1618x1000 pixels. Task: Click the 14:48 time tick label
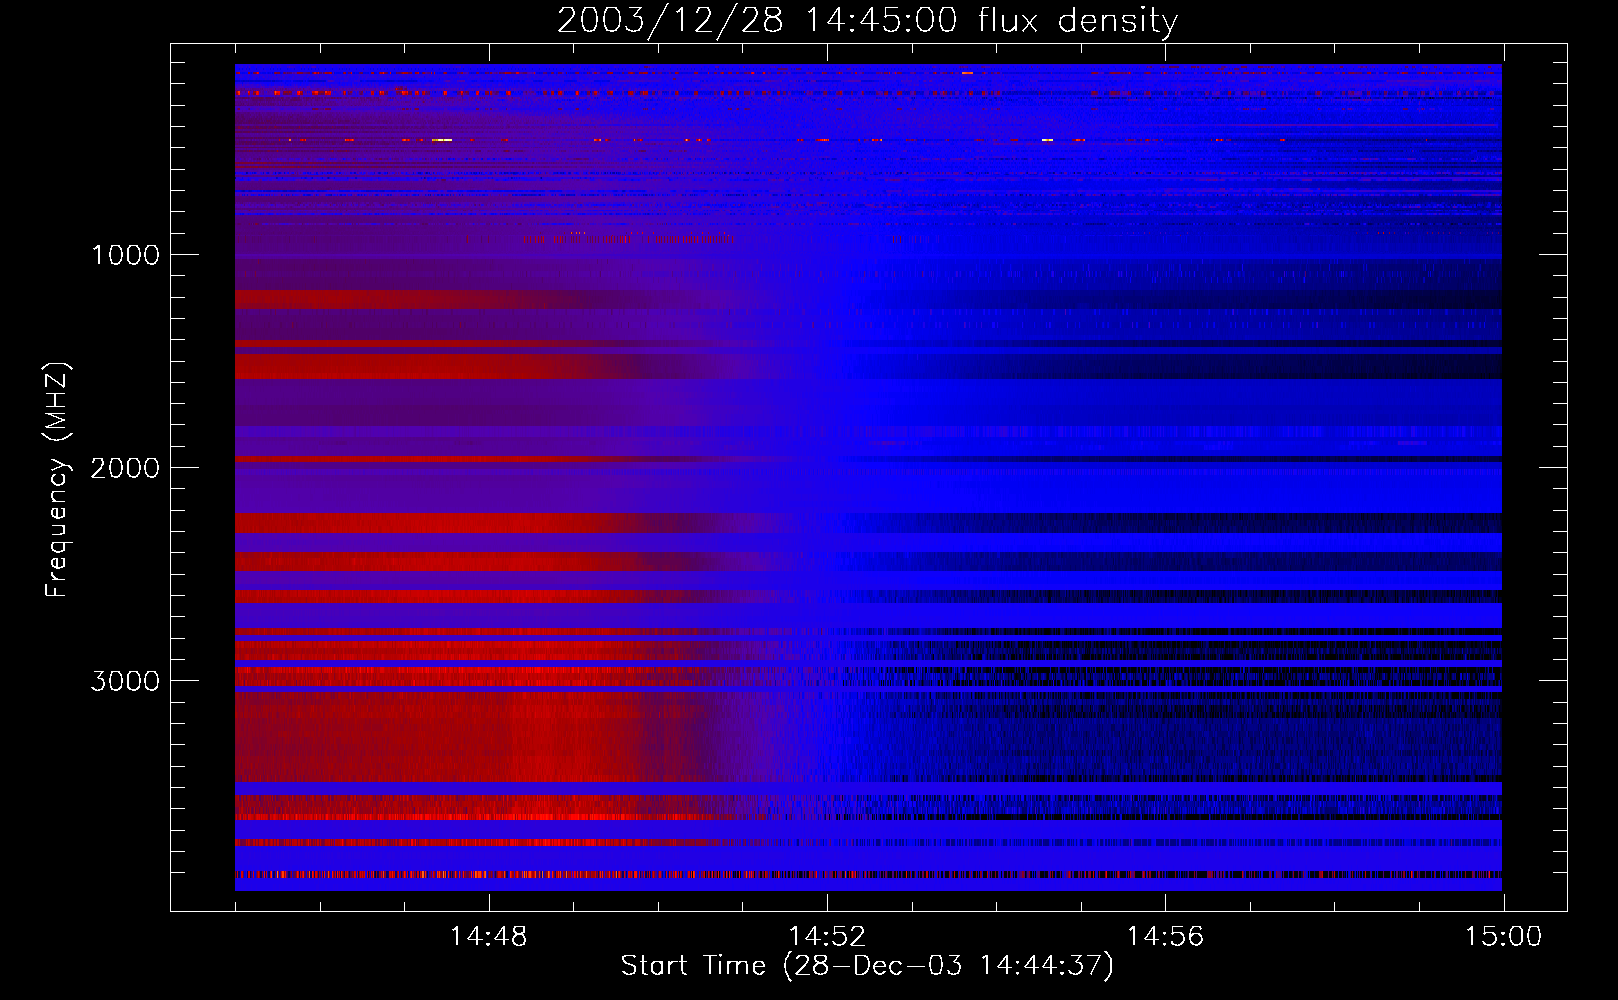pyautogui.click(x=489, y=937)
